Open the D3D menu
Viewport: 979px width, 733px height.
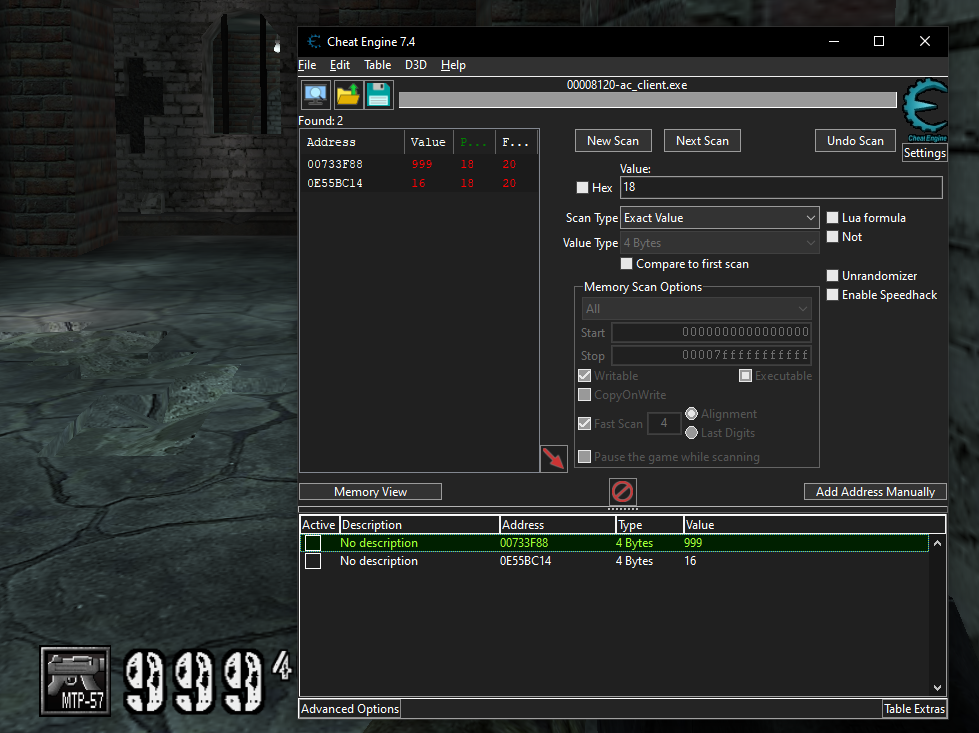[415, 64]
